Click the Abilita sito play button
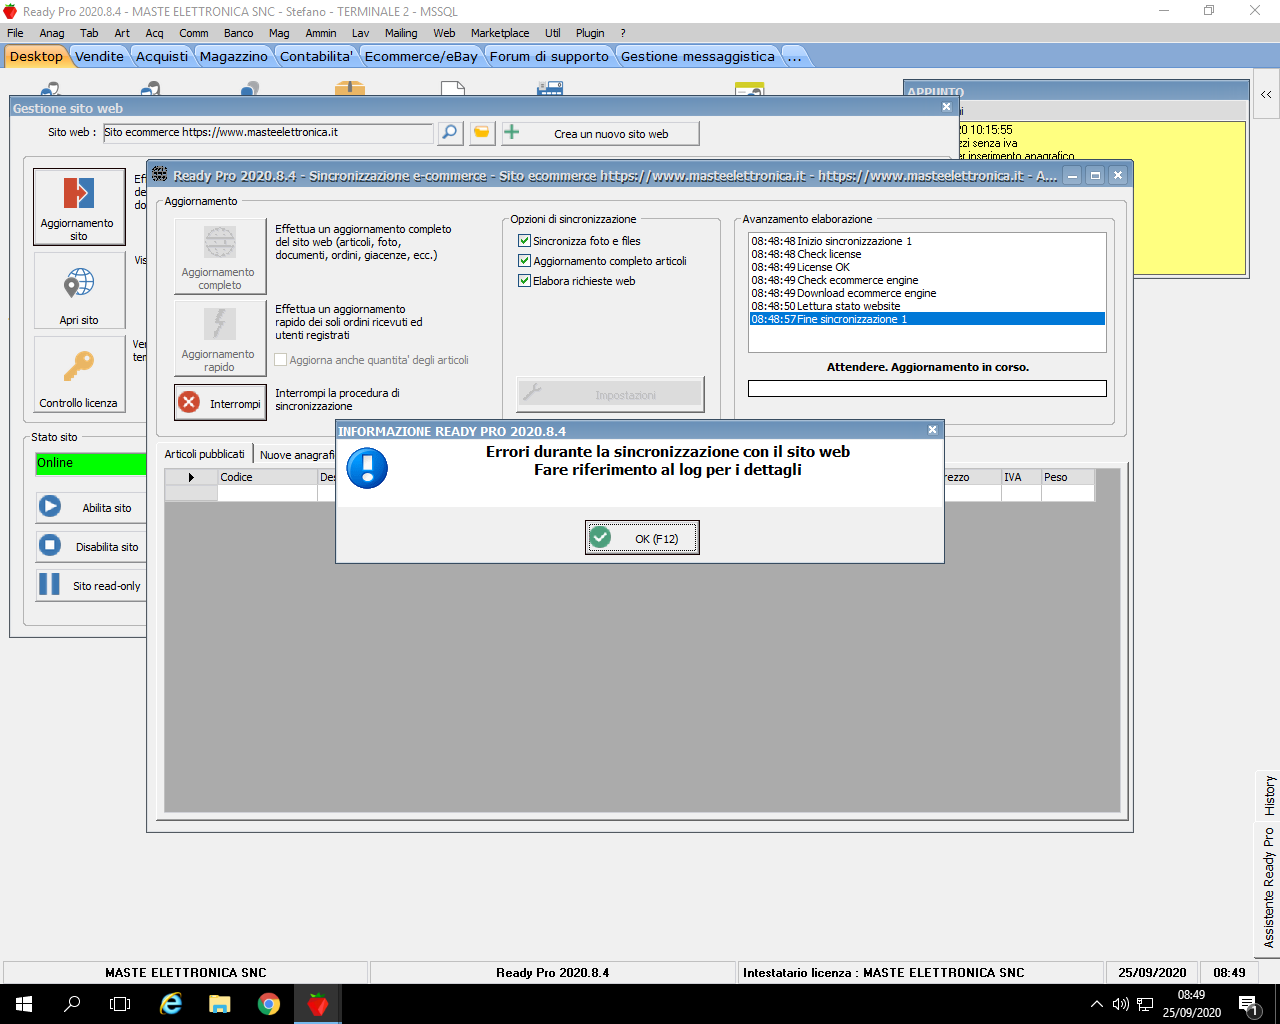This screenshot has height=1024, width=1280. [91, 507]
